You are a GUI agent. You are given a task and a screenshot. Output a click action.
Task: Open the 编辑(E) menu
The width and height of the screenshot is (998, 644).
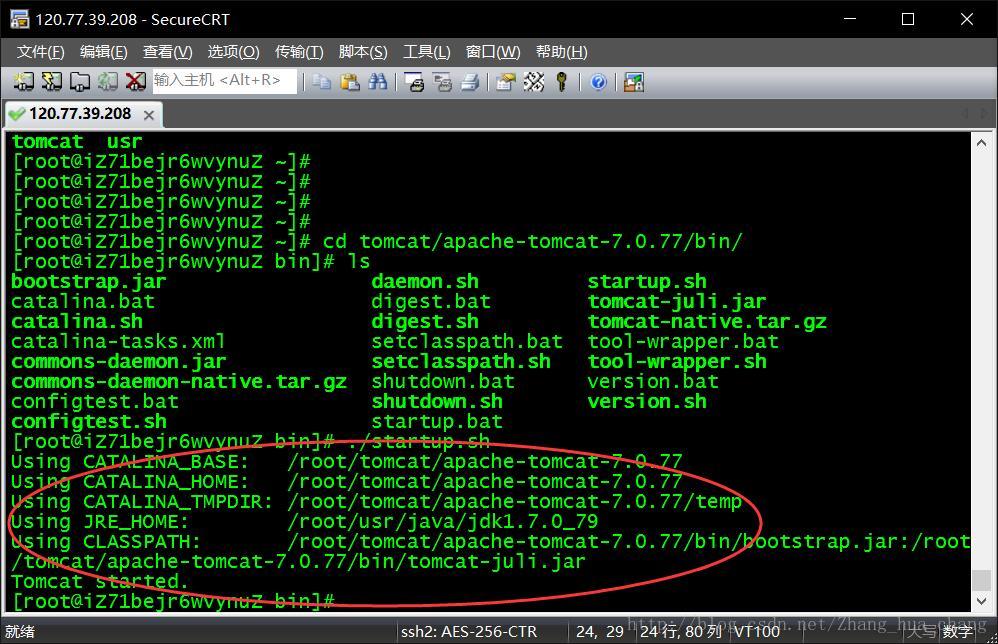(103, 52)
